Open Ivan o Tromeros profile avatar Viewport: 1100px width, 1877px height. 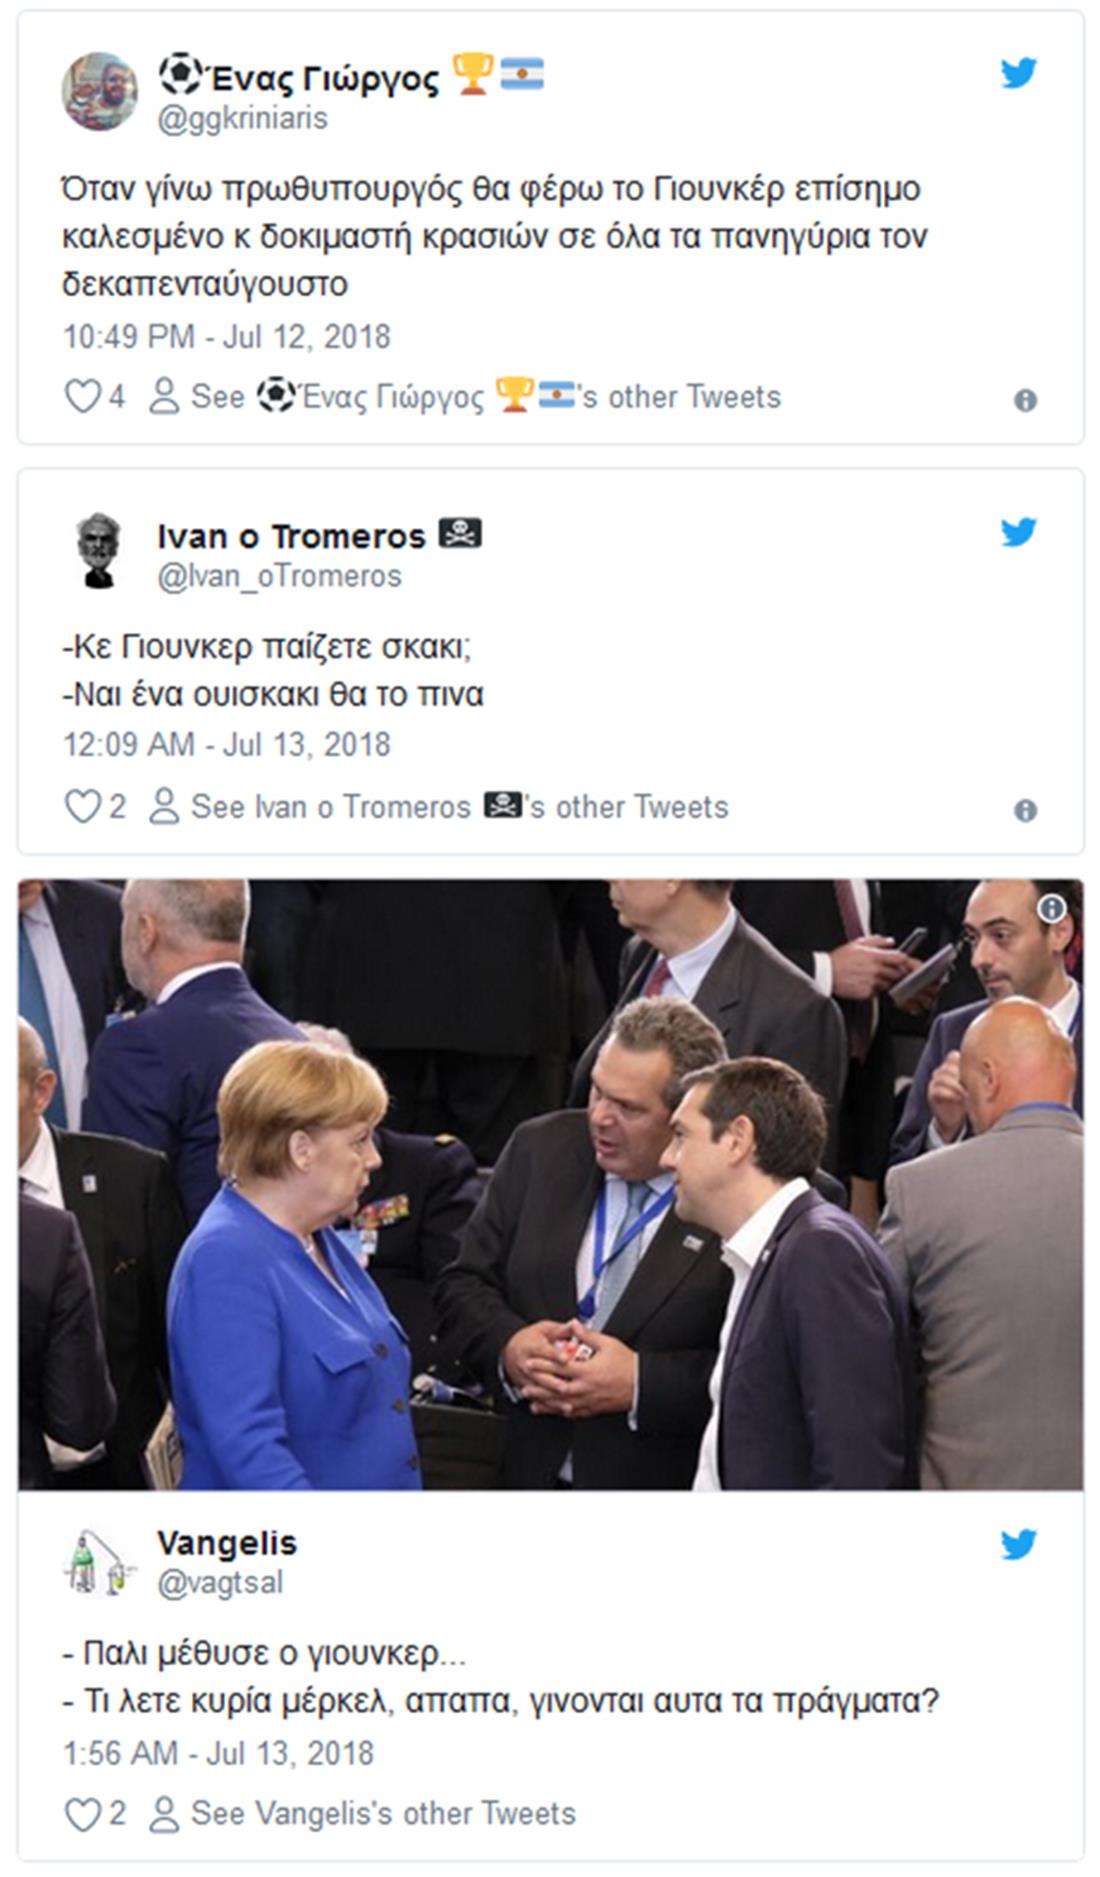[x=98, y=551]
